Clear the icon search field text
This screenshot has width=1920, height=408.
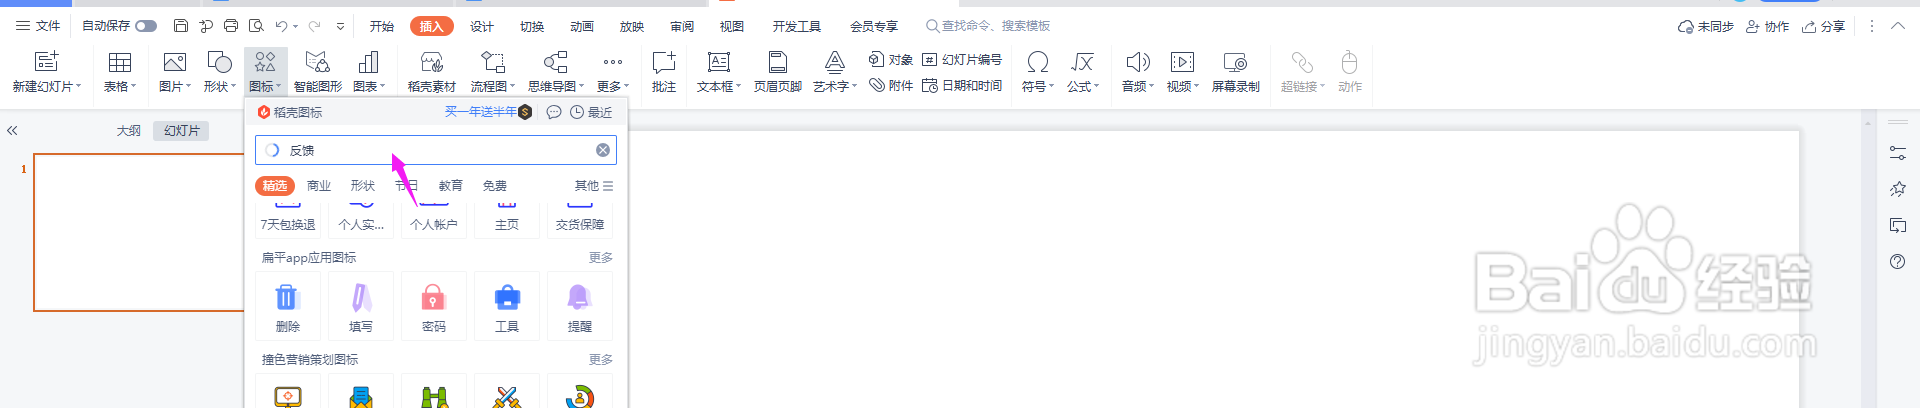tap(603, 150)
